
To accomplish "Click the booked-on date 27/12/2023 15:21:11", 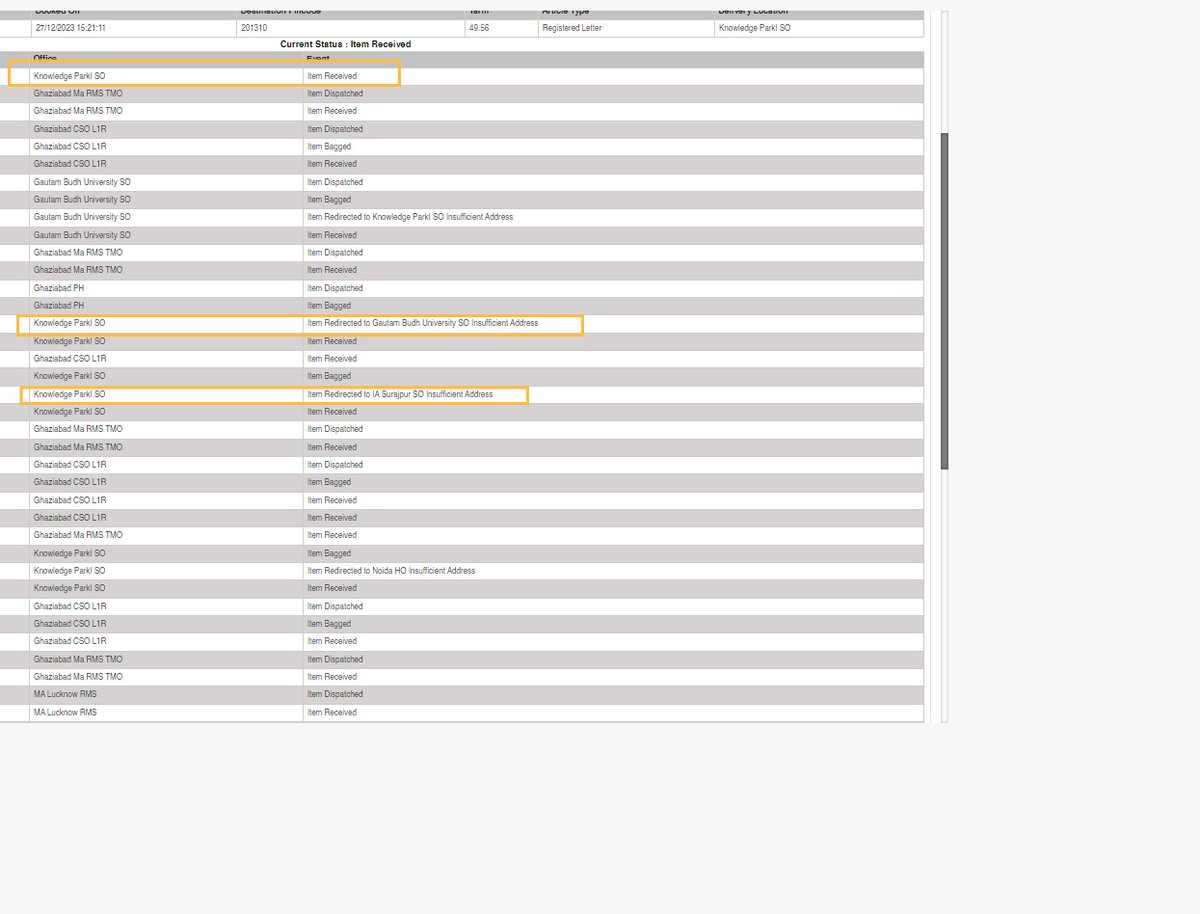I will 70,28.
